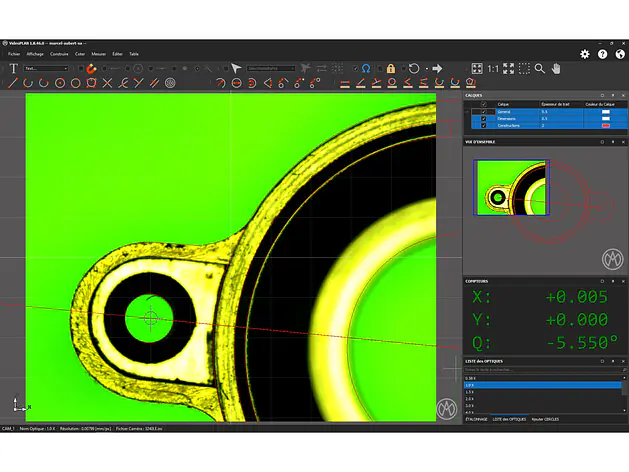
Task: Open settings with the gear icon
Action: [585, 54]
